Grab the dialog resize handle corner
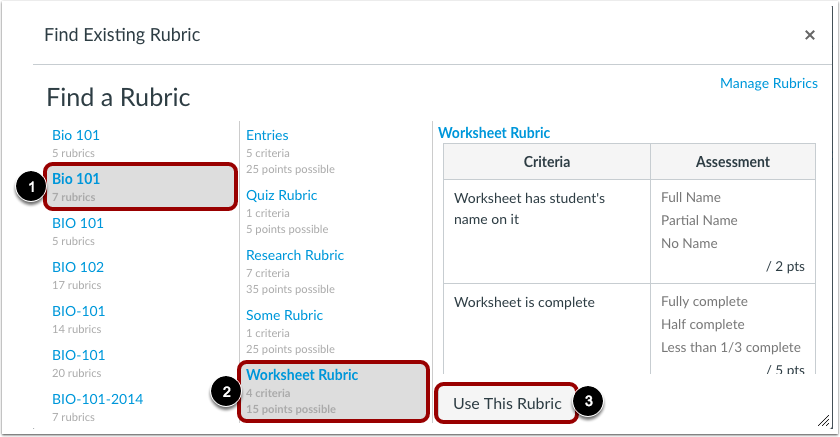The width and height of the screenshot is (840, 437). [823, 421]
